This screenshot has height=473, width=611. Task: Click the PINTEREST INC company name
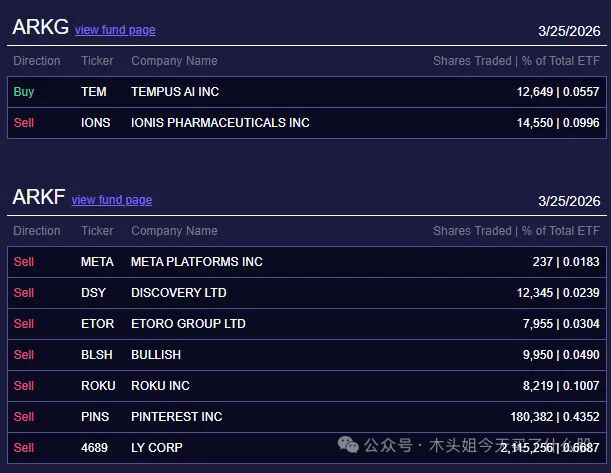[177, 417]
